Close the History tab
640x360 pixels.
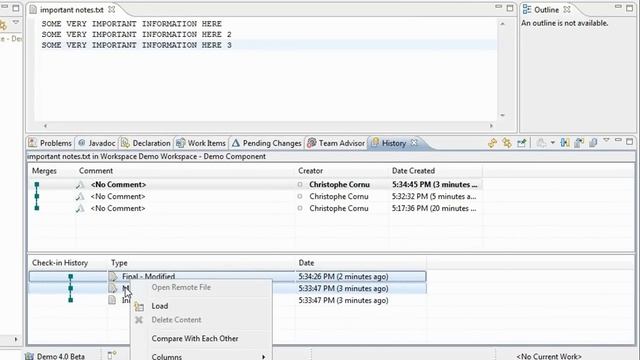pyautogui.click(x=414, y=142)
